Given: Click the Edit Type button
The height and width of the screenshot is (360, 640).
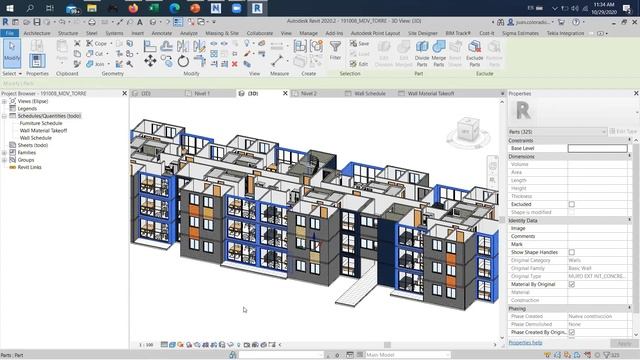Looking at the screenshot, I should pyautogui.click(x=623, y=131).
